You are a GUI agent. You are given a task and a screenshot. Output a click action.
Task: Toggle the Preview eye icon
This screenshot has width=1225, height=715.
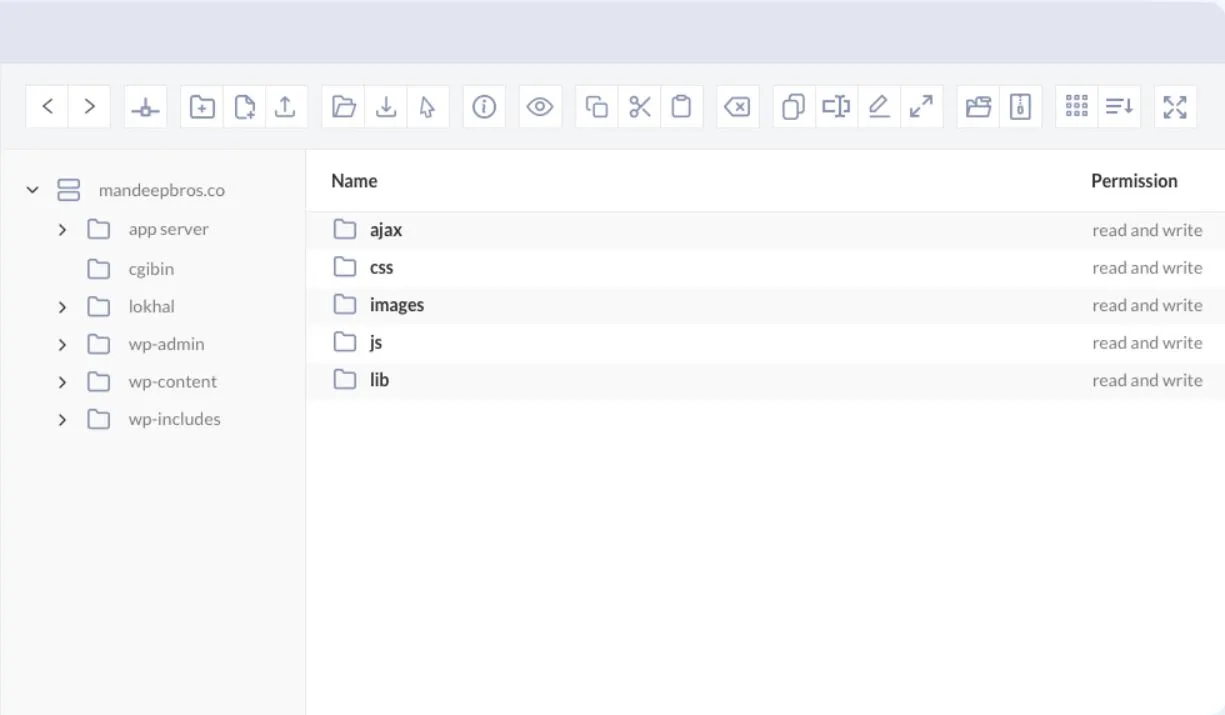coord(540,105)
